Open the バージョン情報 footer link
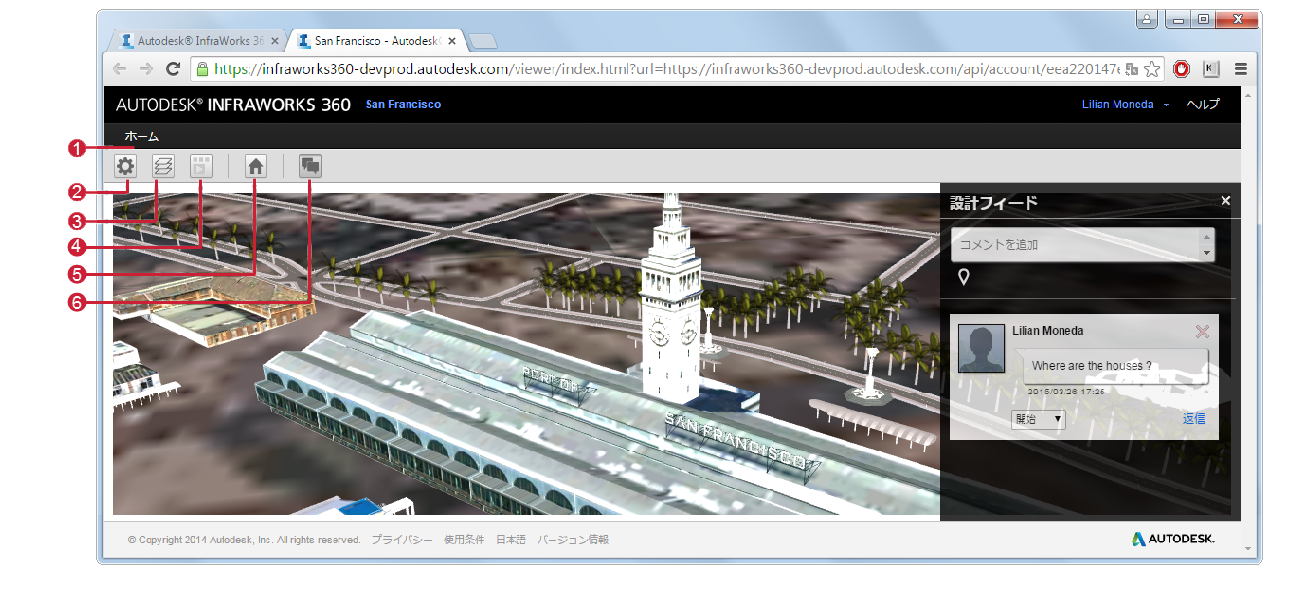Viewport: 1300px width, 590px height. click(x=573, y=540)
